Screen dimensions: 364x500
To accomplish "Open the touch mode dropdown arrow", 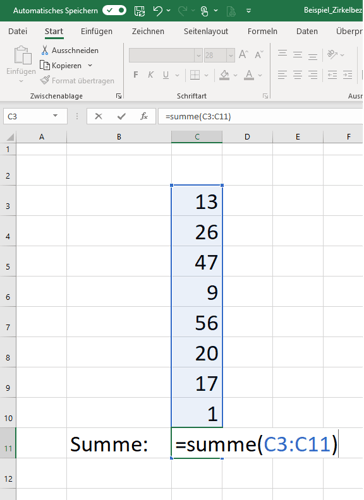I will pyautogui.click(x=216, y=11).
